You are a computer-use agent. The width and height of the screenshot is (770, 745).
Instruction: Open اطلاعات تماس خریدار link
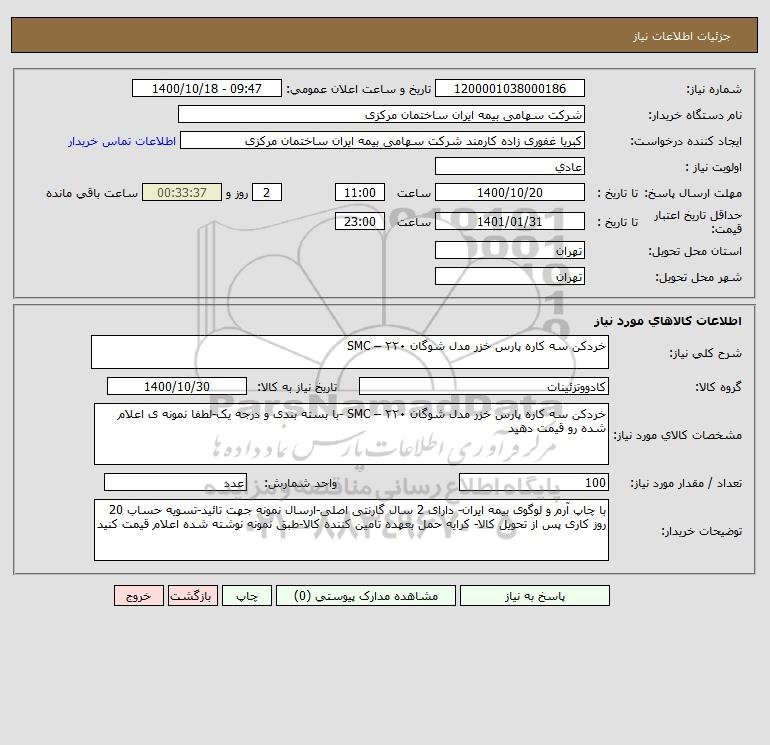[x=122, y=141]
